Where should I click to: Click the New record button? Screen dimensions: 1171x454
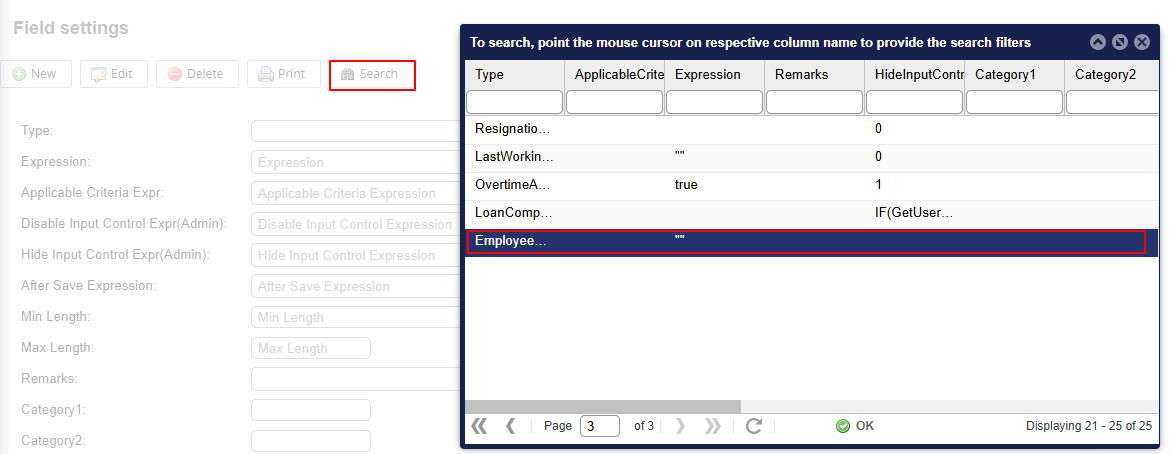tap(35, 74)
